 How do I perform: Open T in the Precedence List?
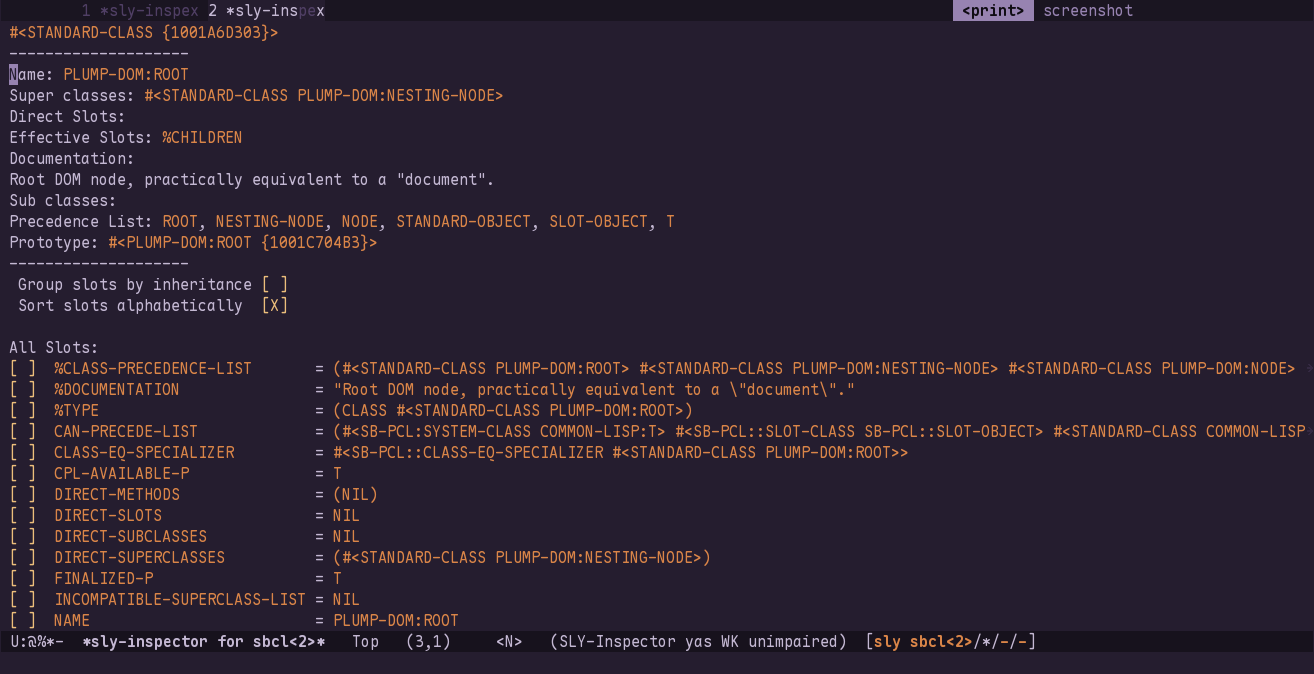click(x=670, y=222)
